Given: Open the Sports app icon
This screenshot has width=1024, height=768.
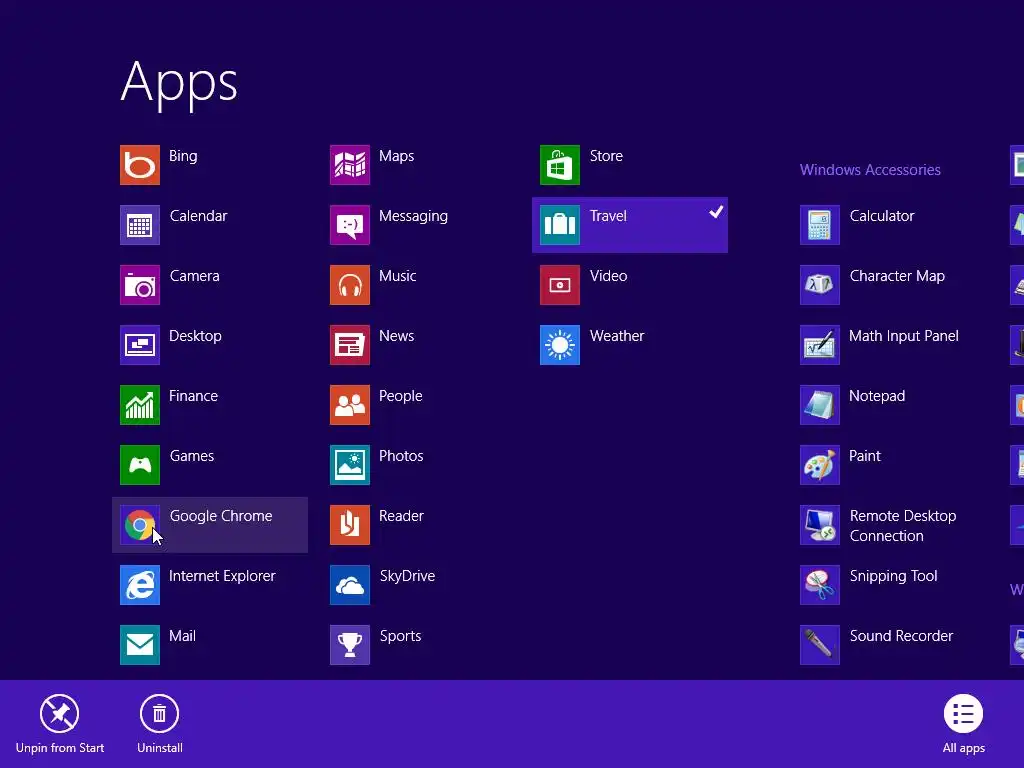Looking at the screenshot, I should 350,645.
